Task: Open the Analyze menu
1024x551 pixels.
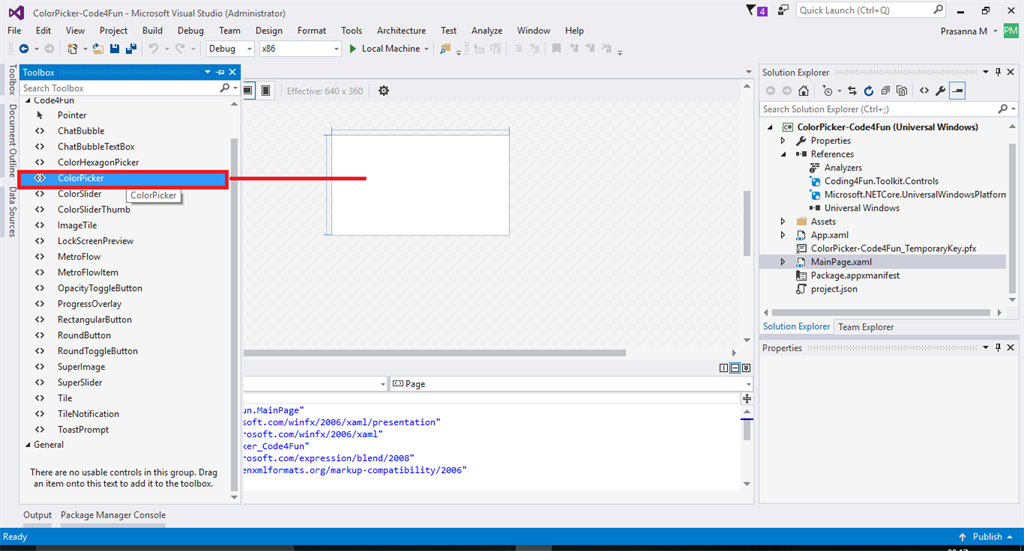Action: pos(487,31)
